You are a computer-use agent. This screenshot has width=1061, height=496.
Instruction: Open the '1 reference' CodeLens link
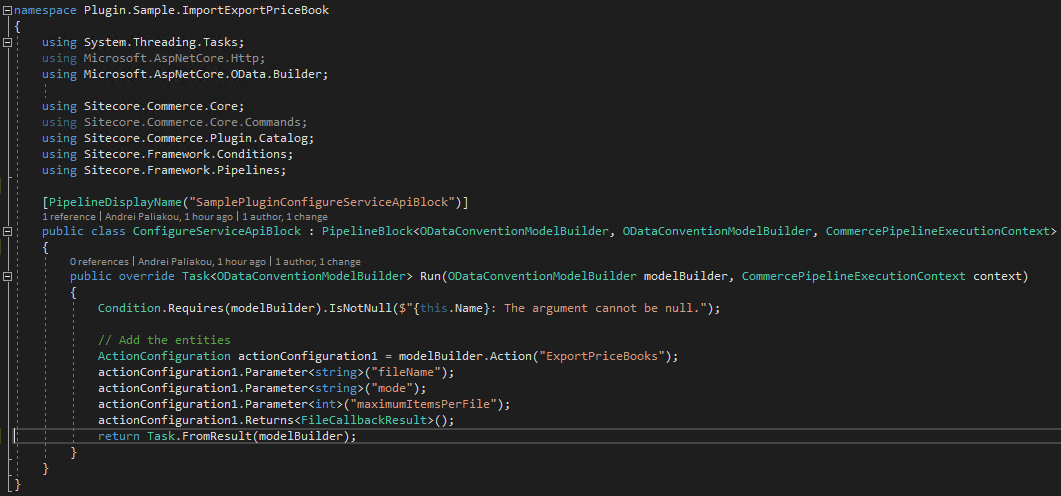(x=68, y=217)
